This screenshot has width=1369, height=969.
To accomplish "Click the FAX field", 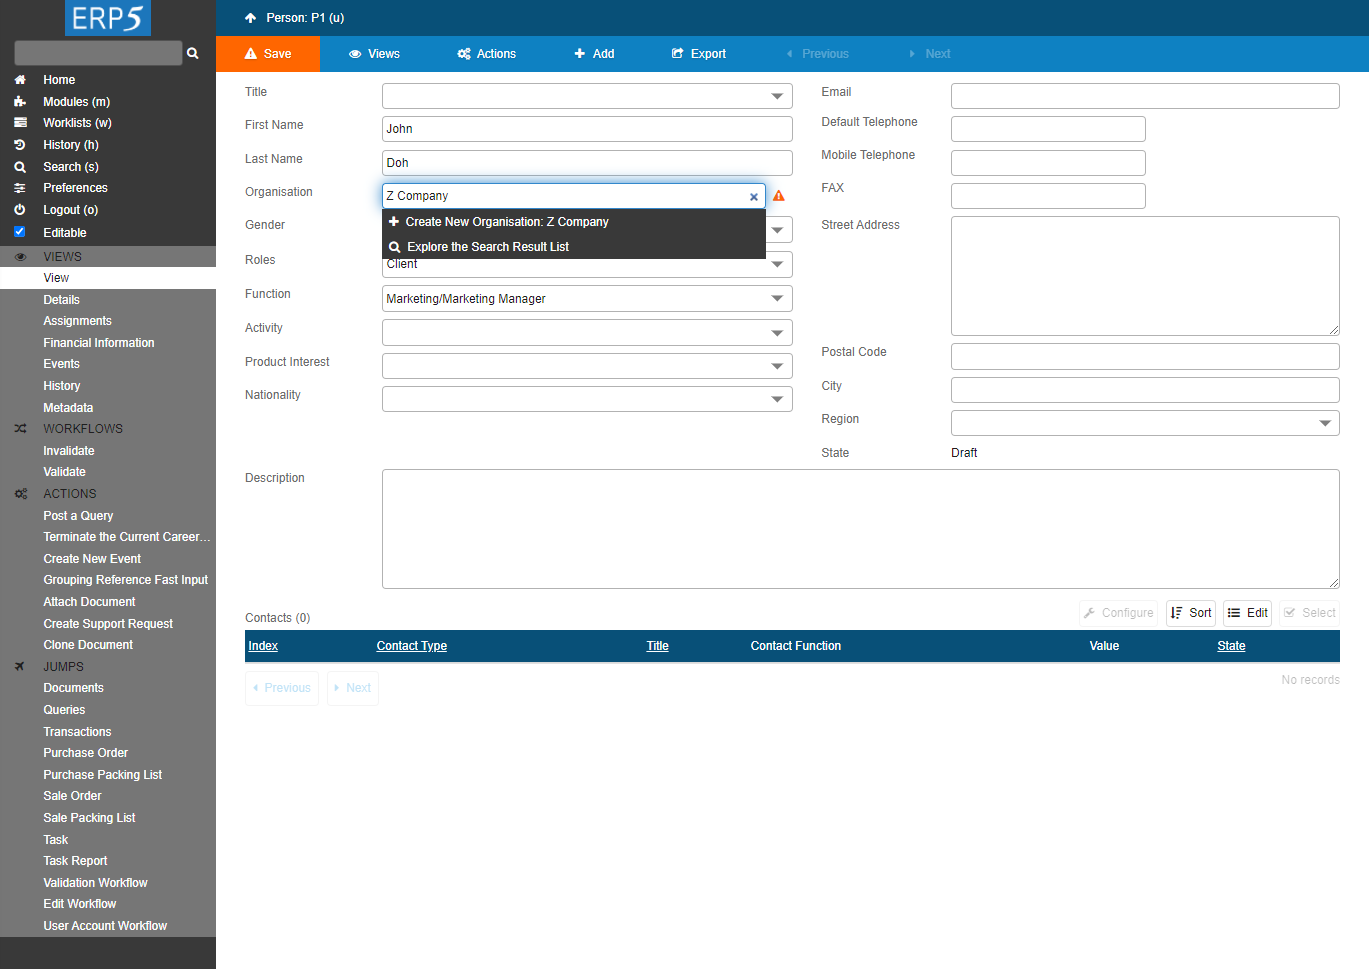I will click(1048, 196).
